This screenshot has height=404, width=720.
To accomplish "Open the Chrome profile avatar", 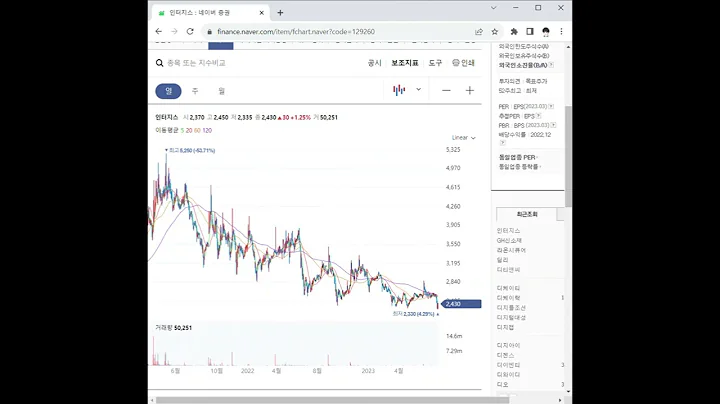I will tap(546, 32).
